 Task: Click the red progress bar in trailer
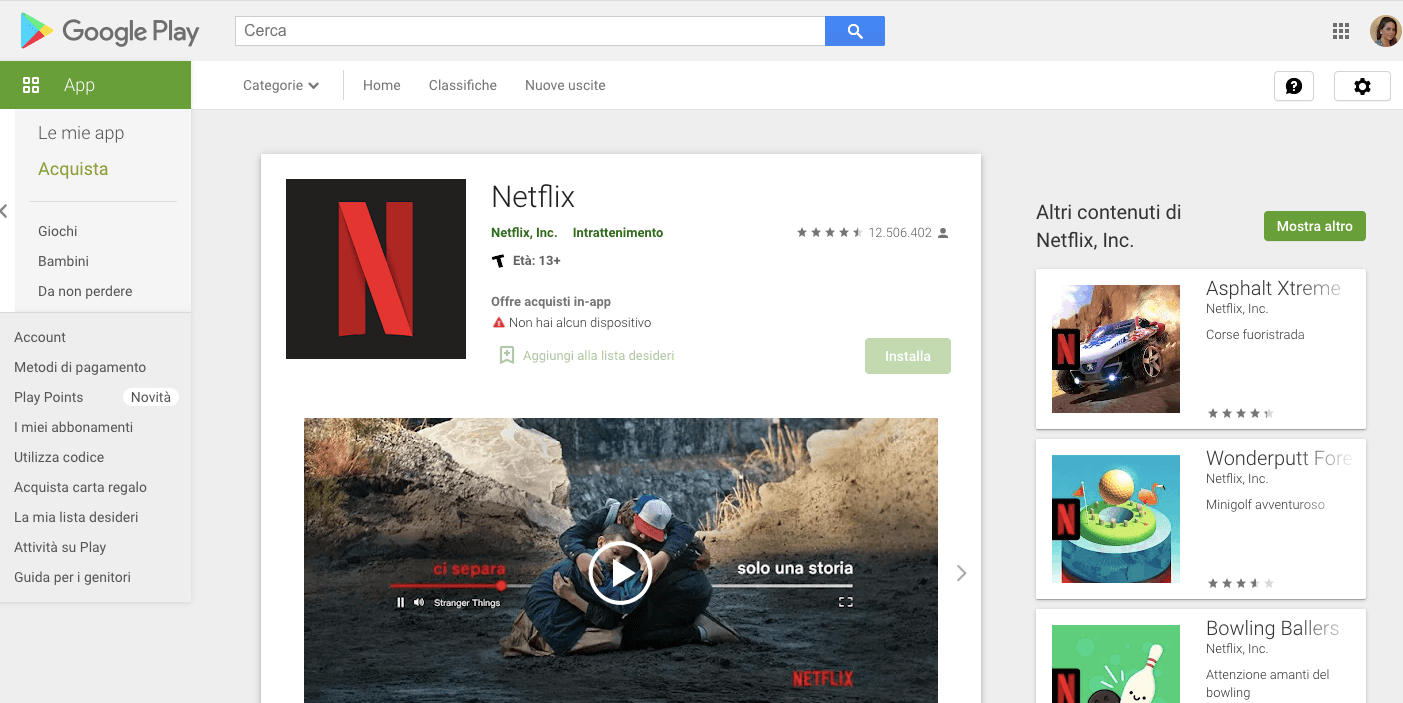445,585
